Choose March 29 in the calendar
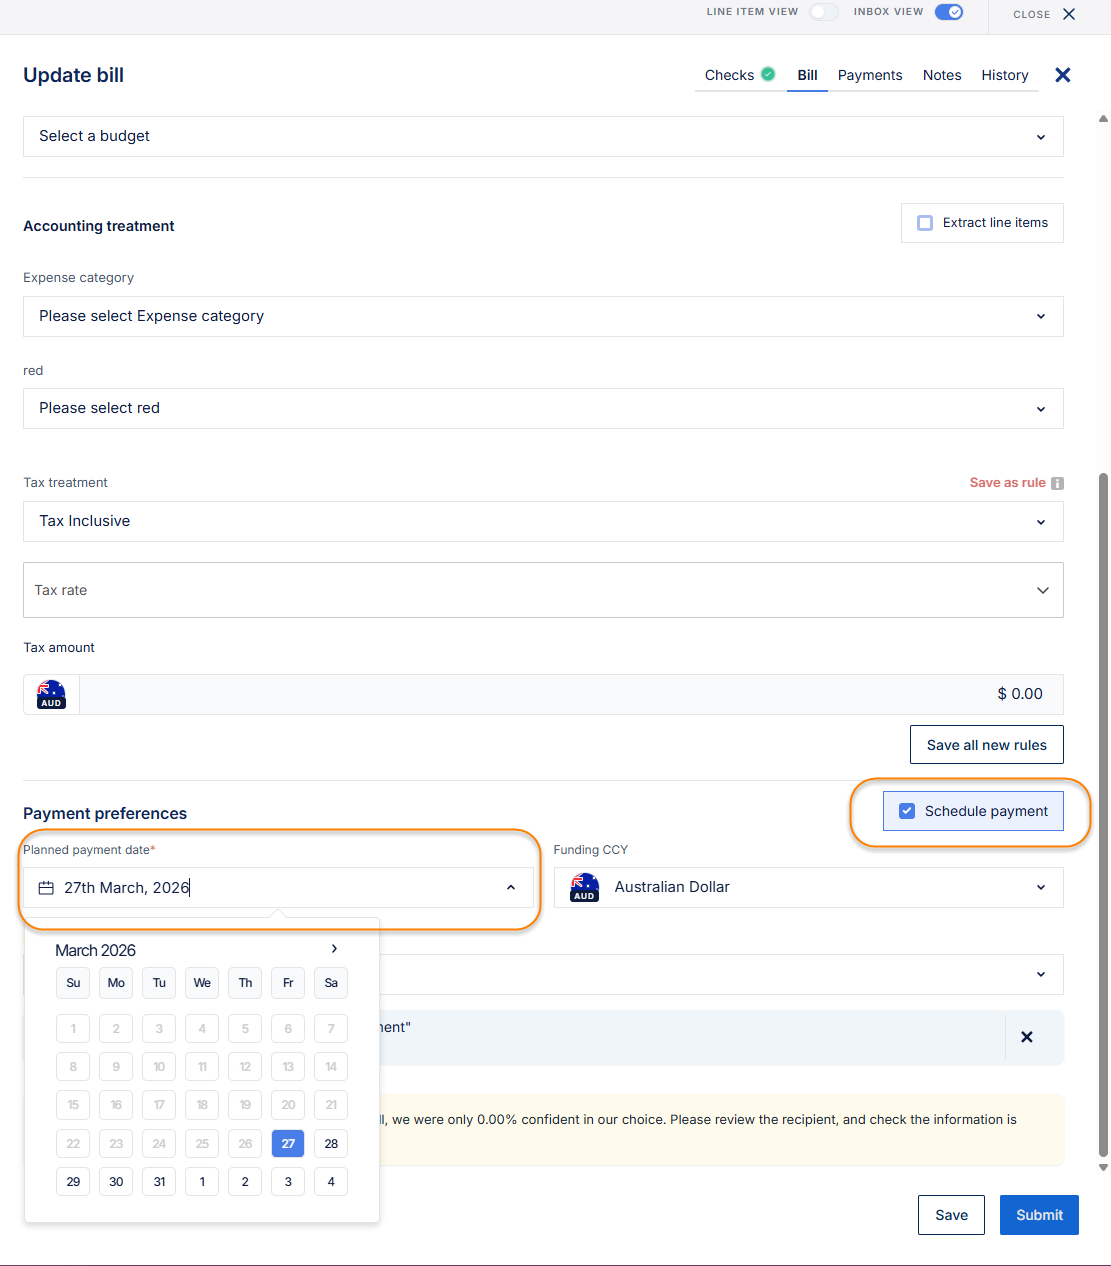This screenshot has height=1266, width=1111. pyautogui.click(x=73, y=1181)
